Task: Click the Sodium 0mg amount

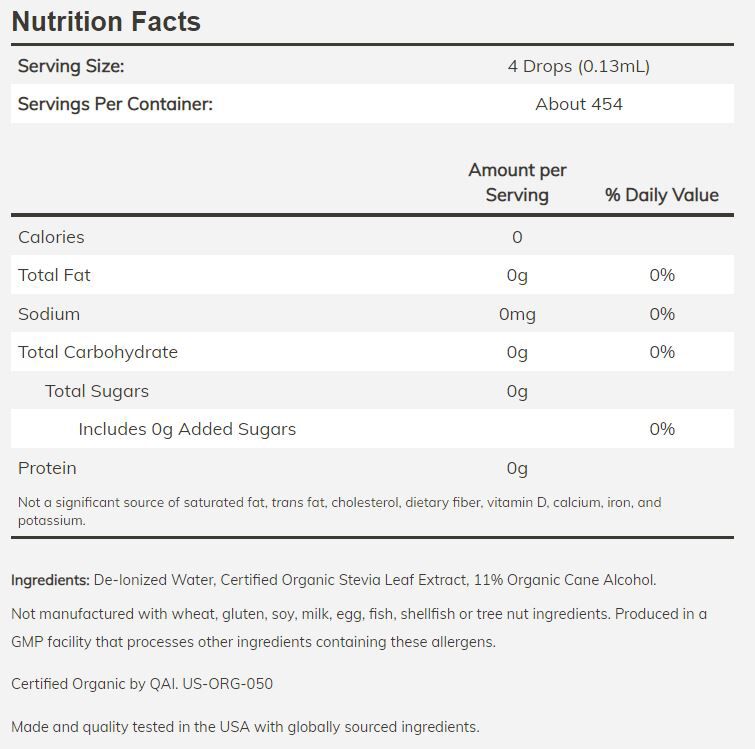Action: 517,314
